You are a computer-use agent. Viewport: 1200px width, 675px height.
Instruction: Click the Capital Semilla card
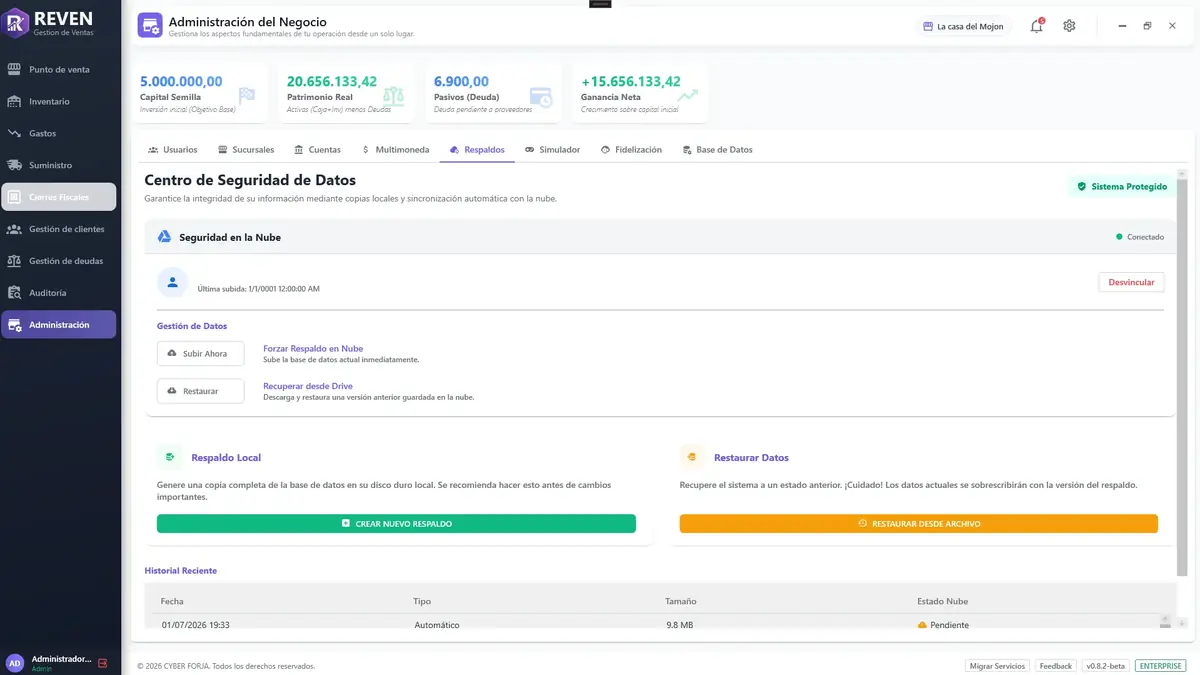point(200,93)
